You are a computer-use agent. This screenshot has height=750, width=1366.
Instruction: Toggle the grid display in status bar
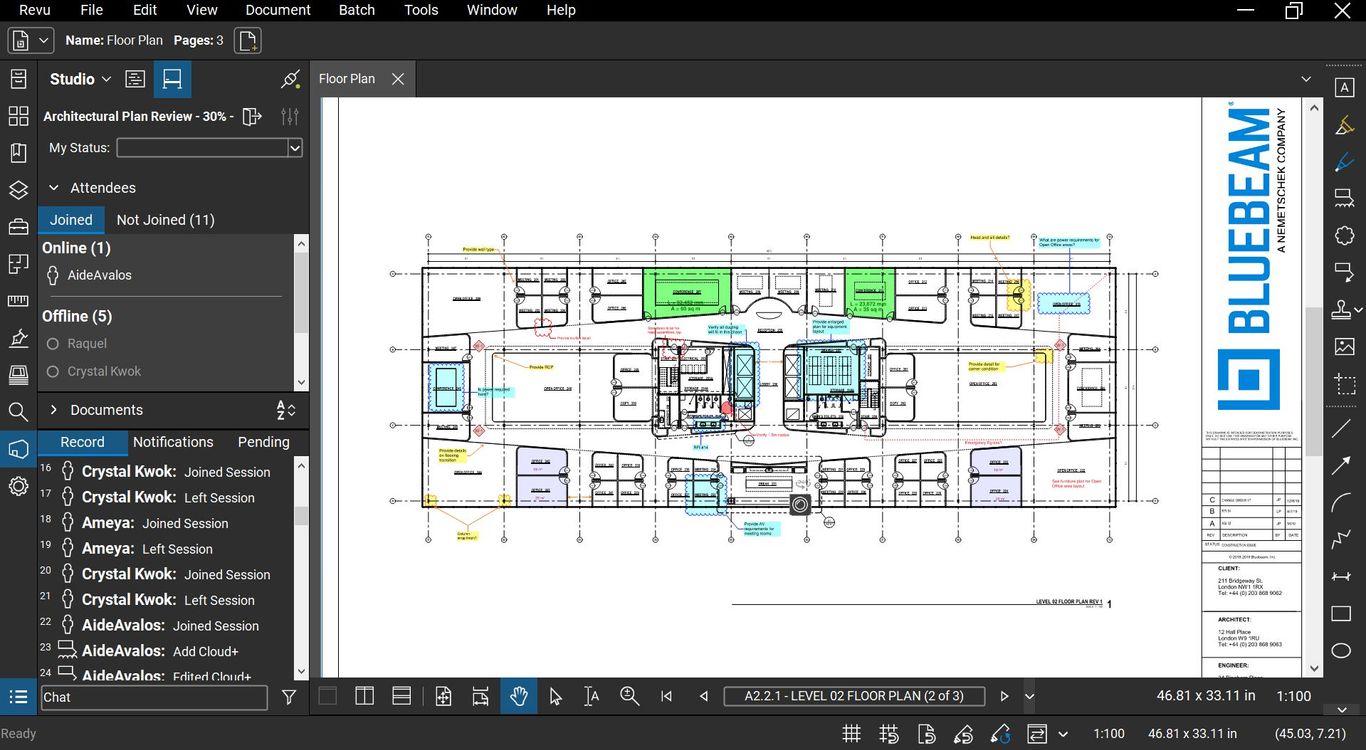[851, 733]
